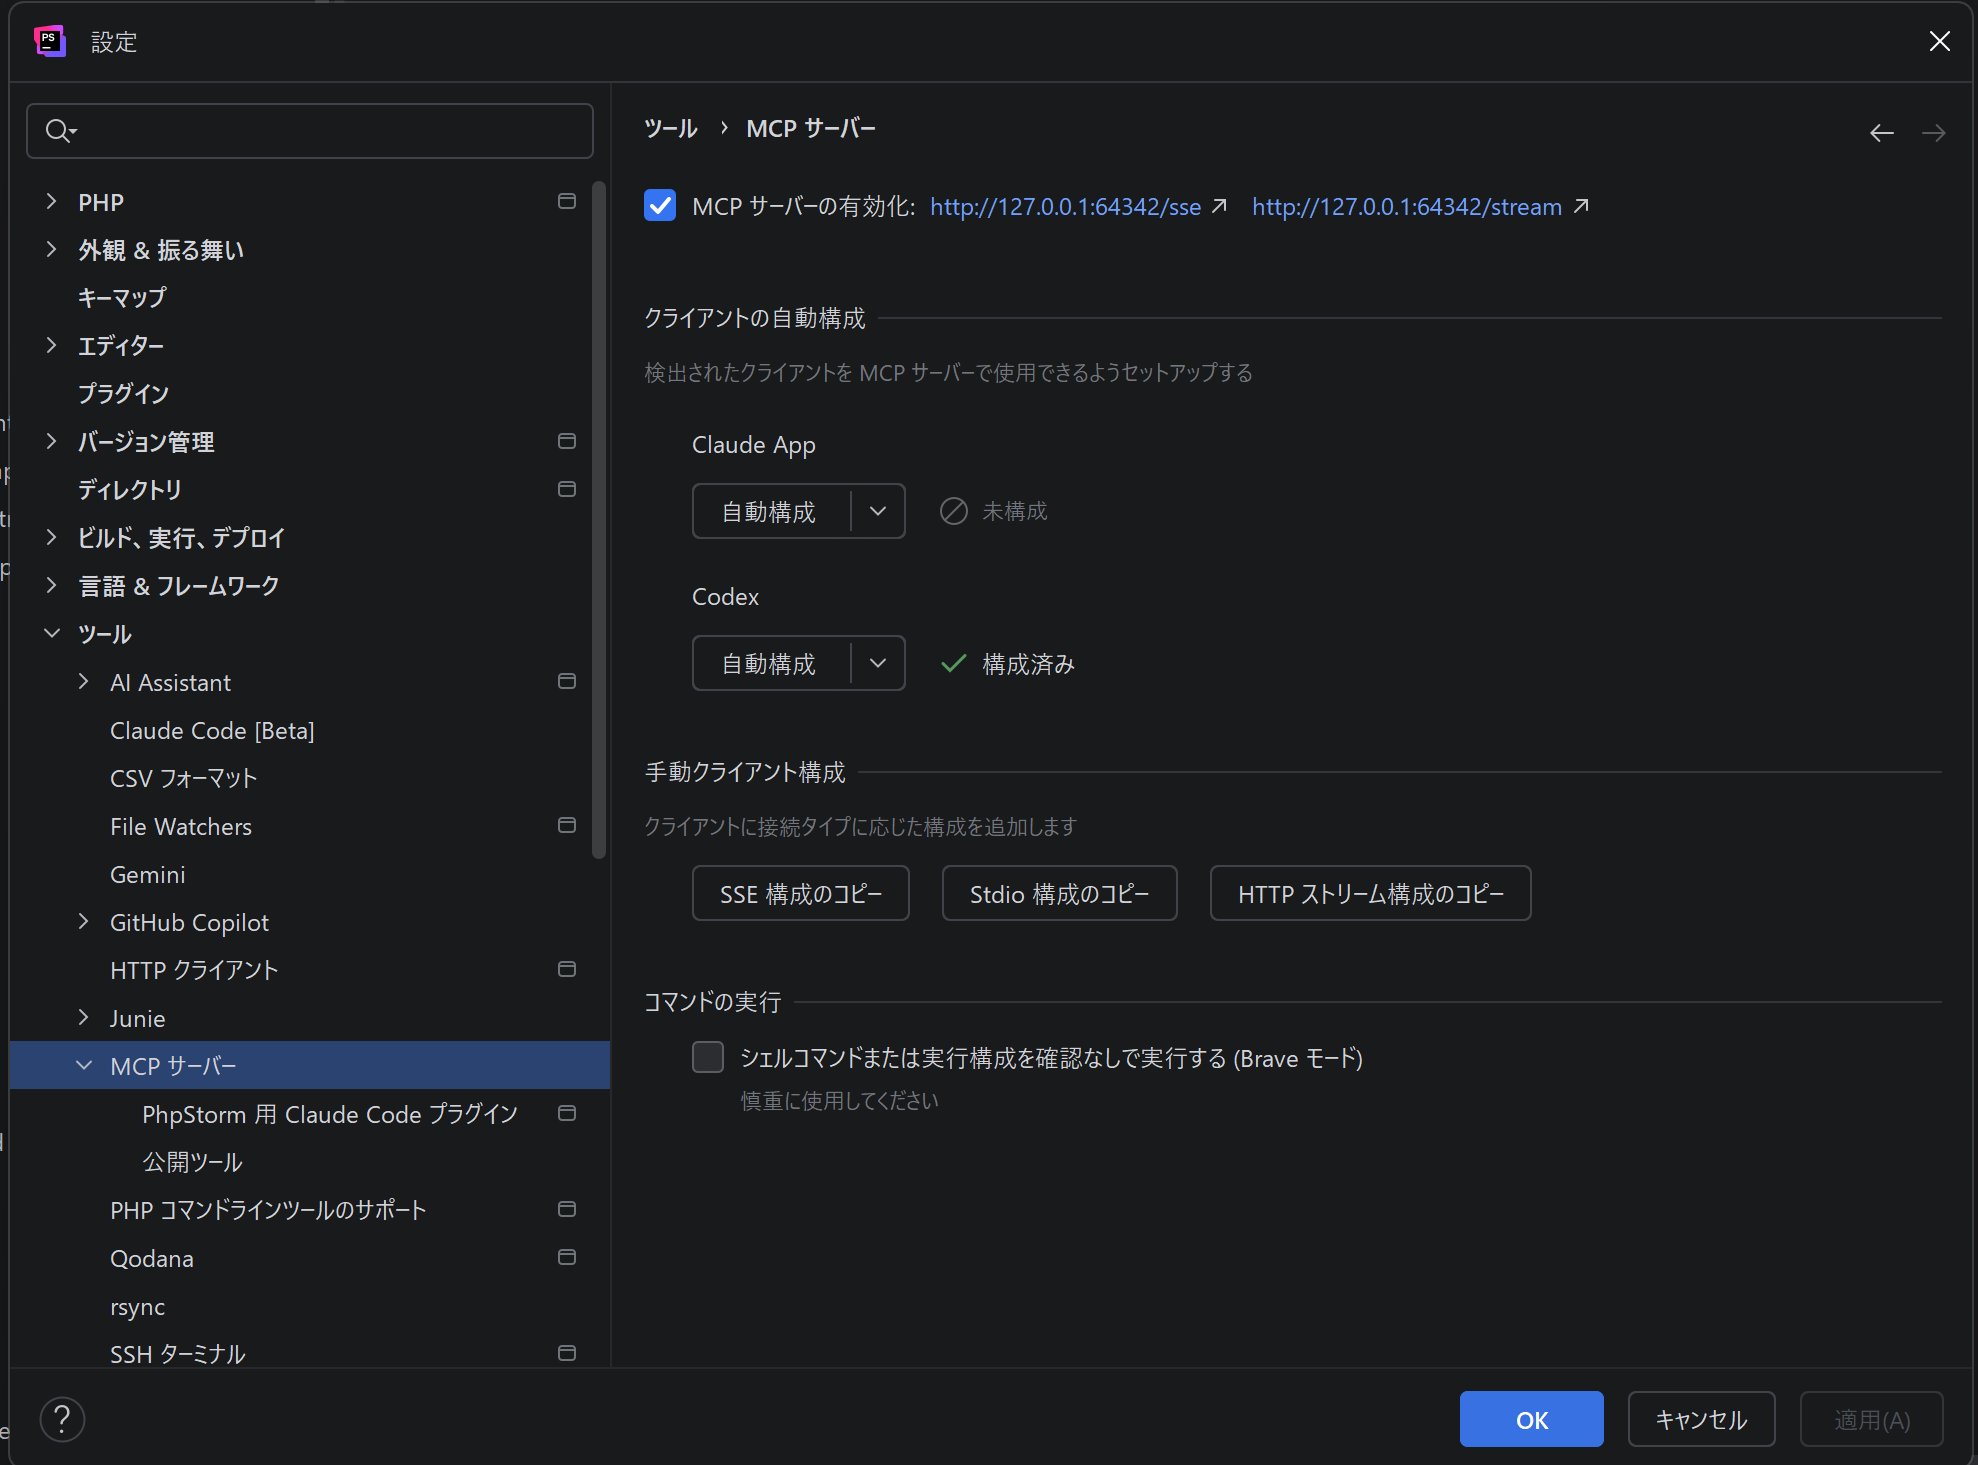Screen dimensions: 1978x1465
Task: Open external arrow next to sse URL
Action: click(1220, 206)
